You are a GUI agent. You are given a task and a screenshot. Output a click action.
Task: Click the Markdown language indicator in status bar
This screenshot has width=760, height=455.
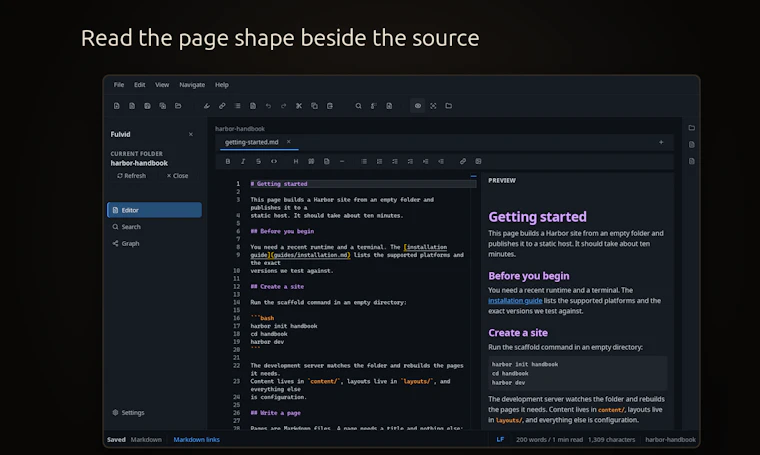click(x=146, y=439)
